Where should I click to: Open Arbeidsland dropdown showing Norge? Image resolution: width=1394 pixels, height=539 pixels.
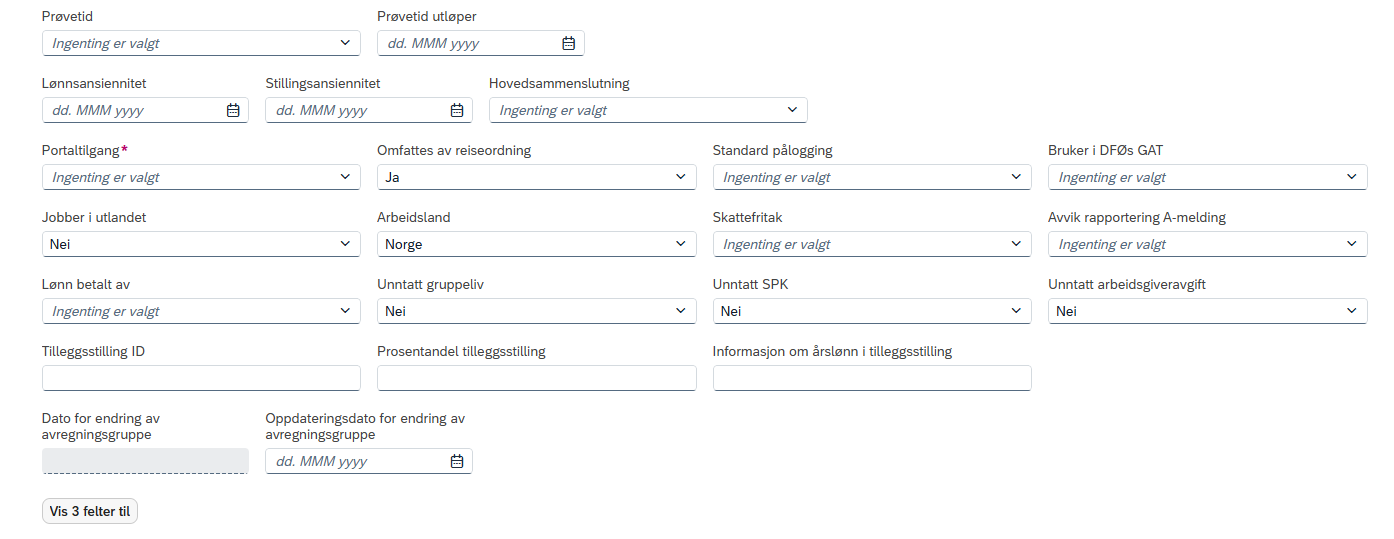537,244
